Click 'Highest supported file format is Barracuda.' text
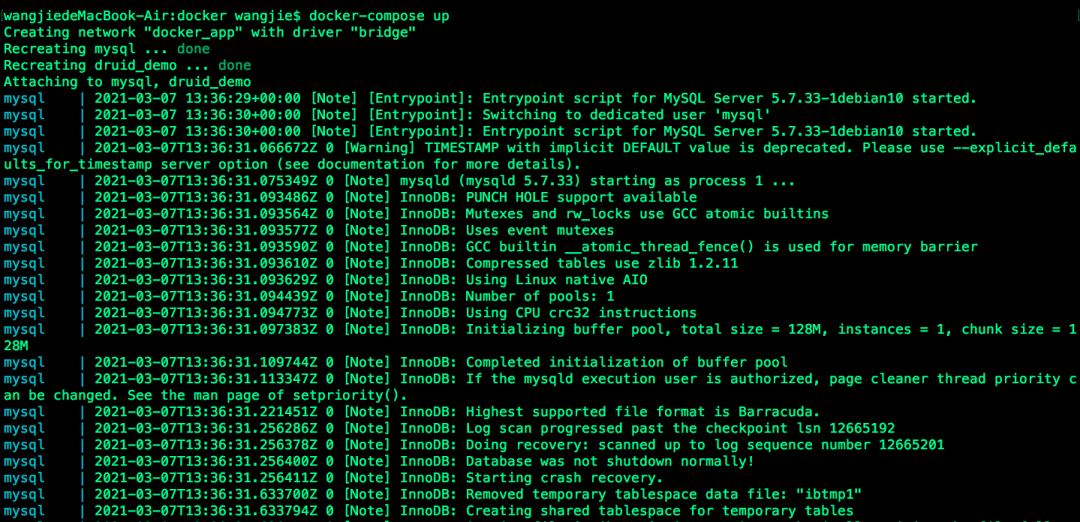This screenshot has height=522, width=1080. coord(643,412)
